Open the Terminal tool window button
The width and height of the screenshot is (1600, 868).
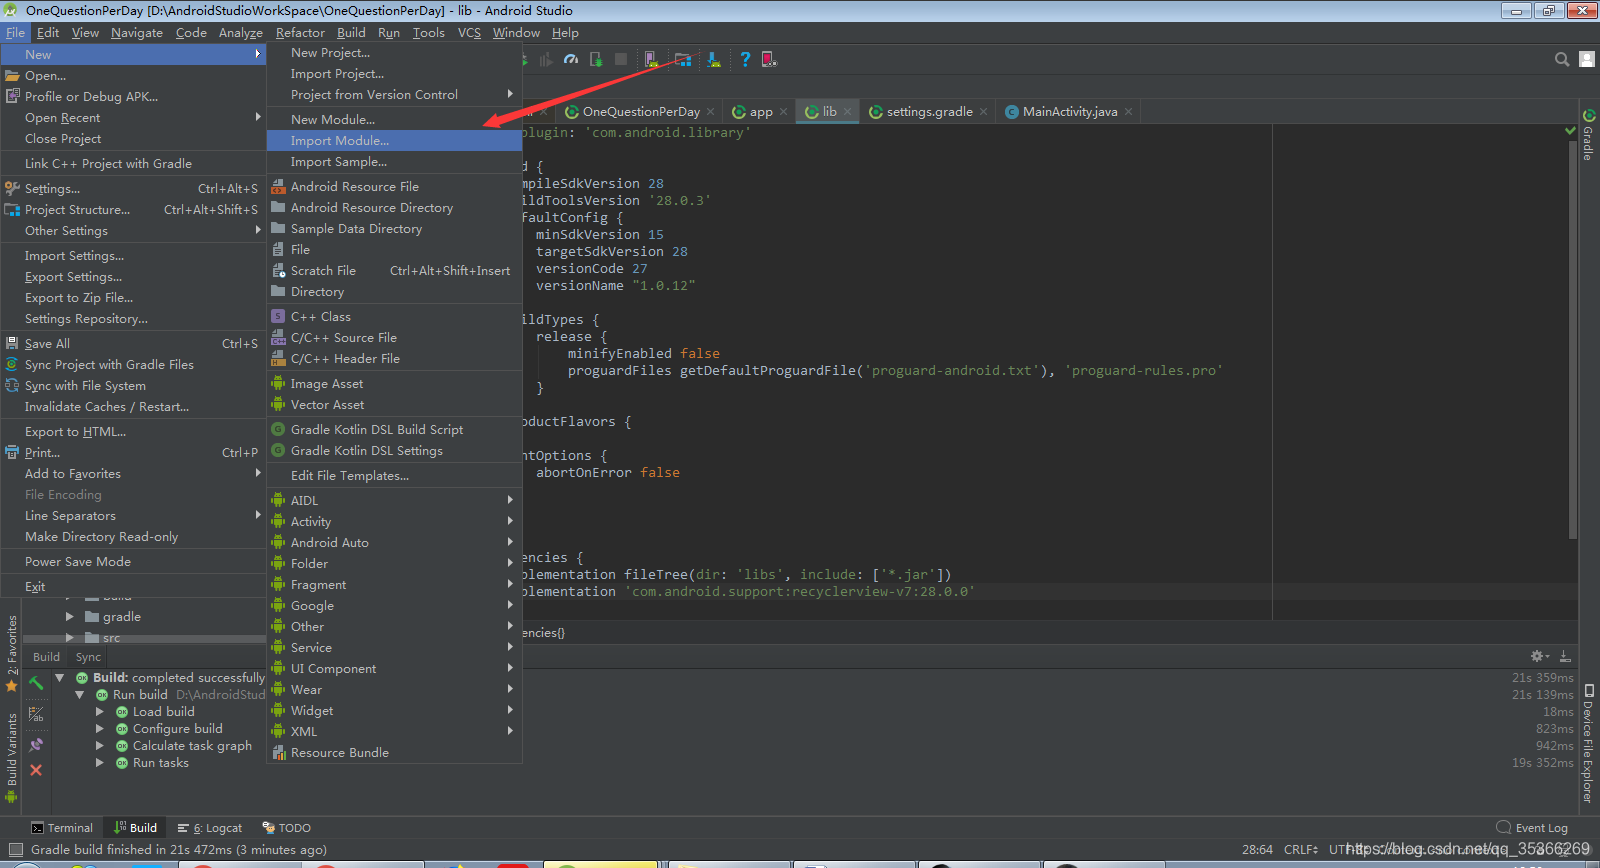click(62, 828)
